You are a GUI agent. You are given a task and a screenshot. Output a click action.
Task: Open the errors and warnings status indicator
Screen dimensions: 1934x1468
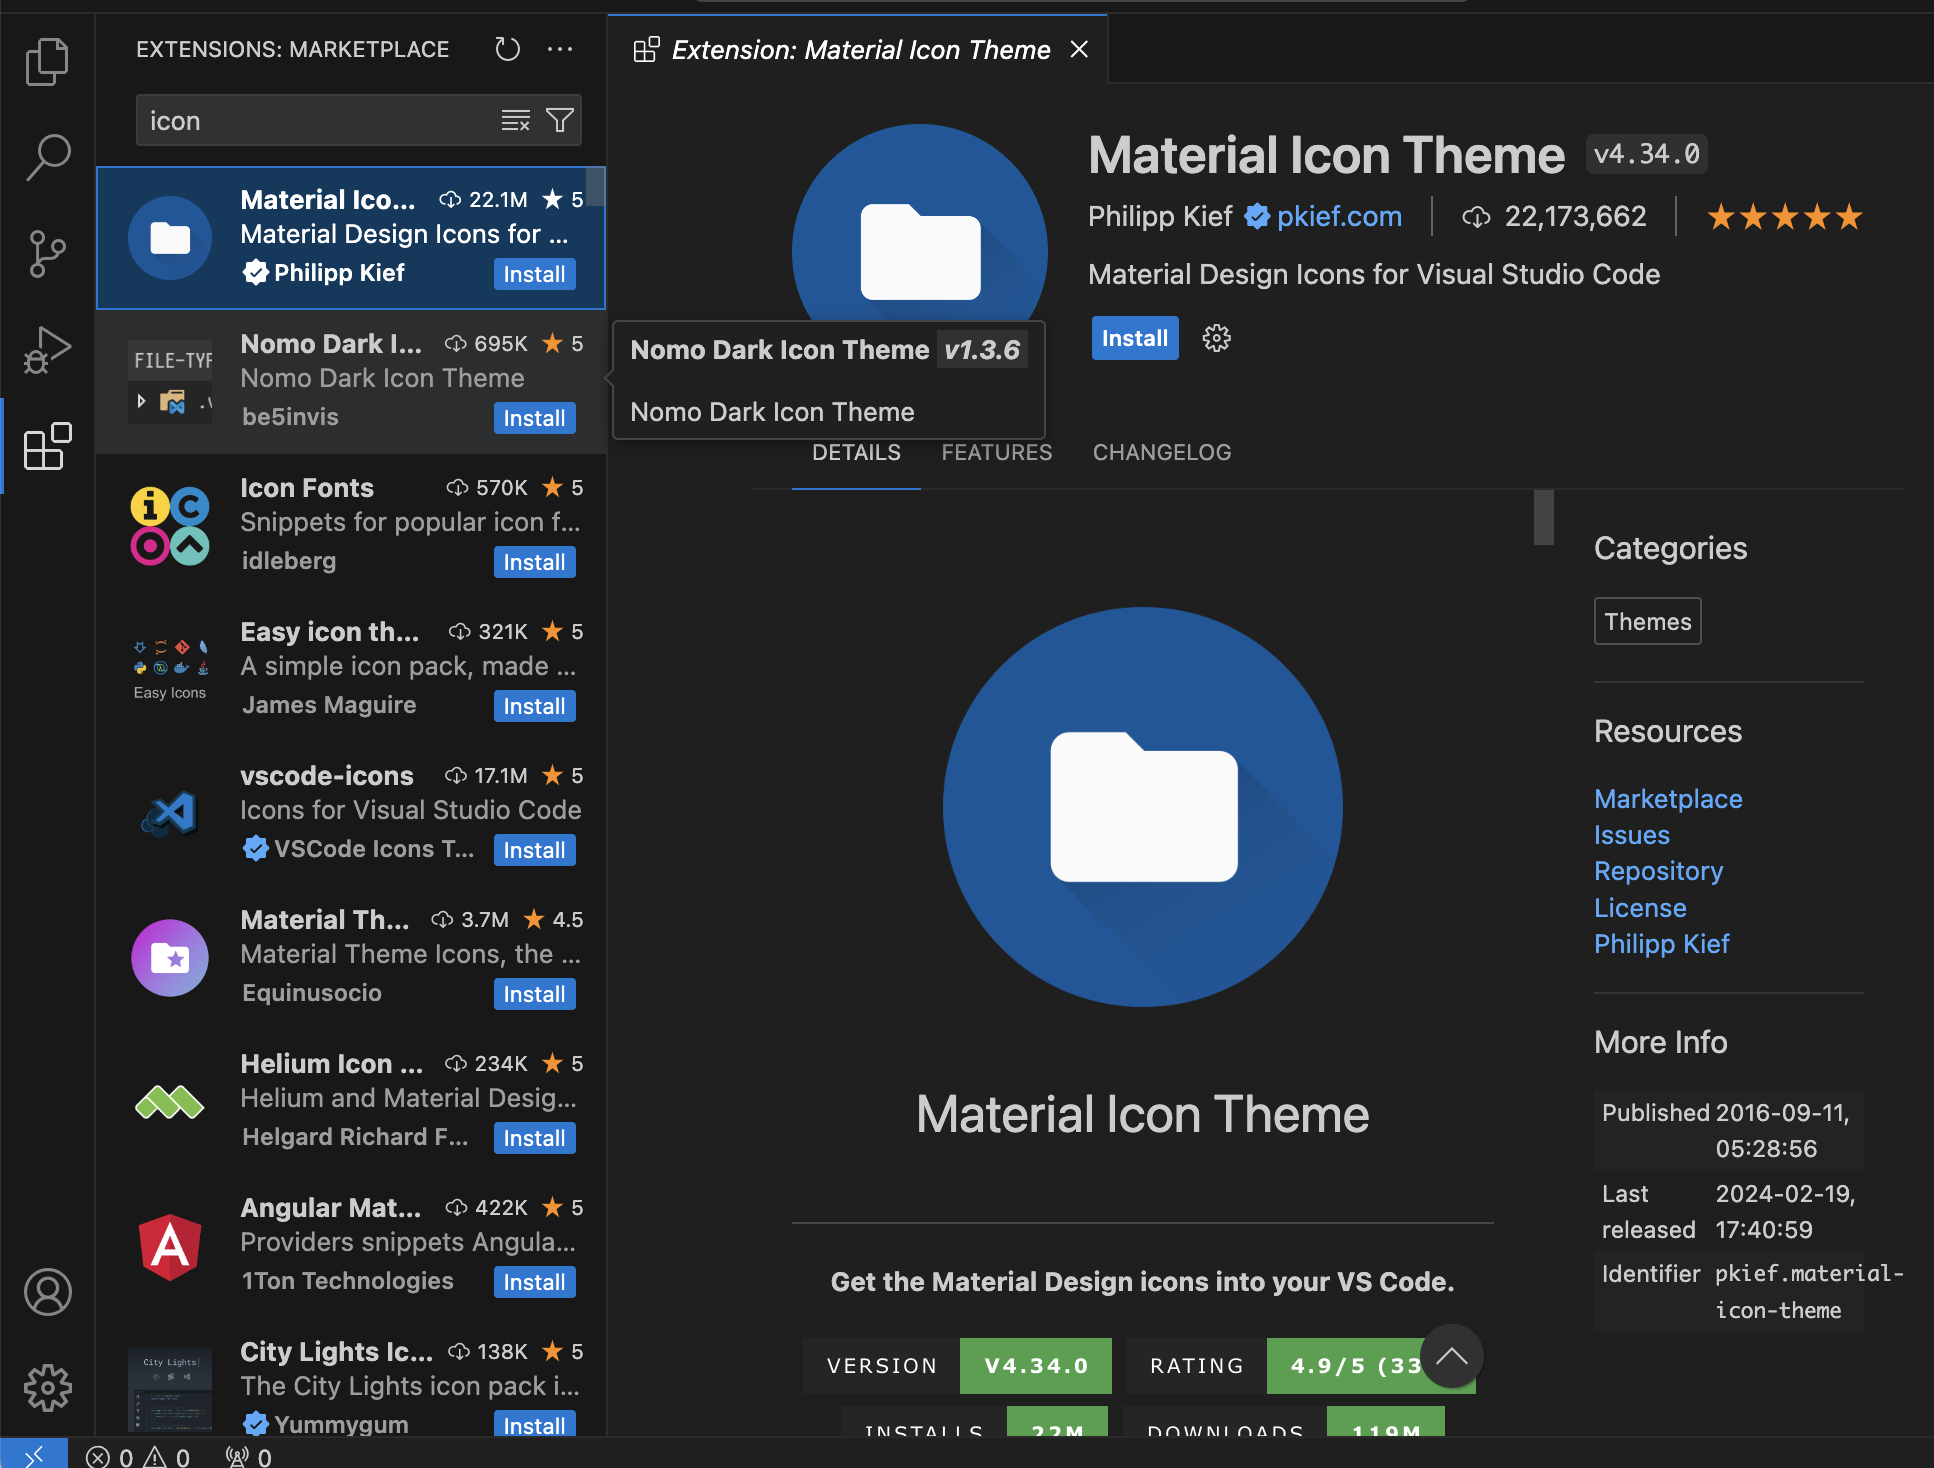[x=138, y=1456]
